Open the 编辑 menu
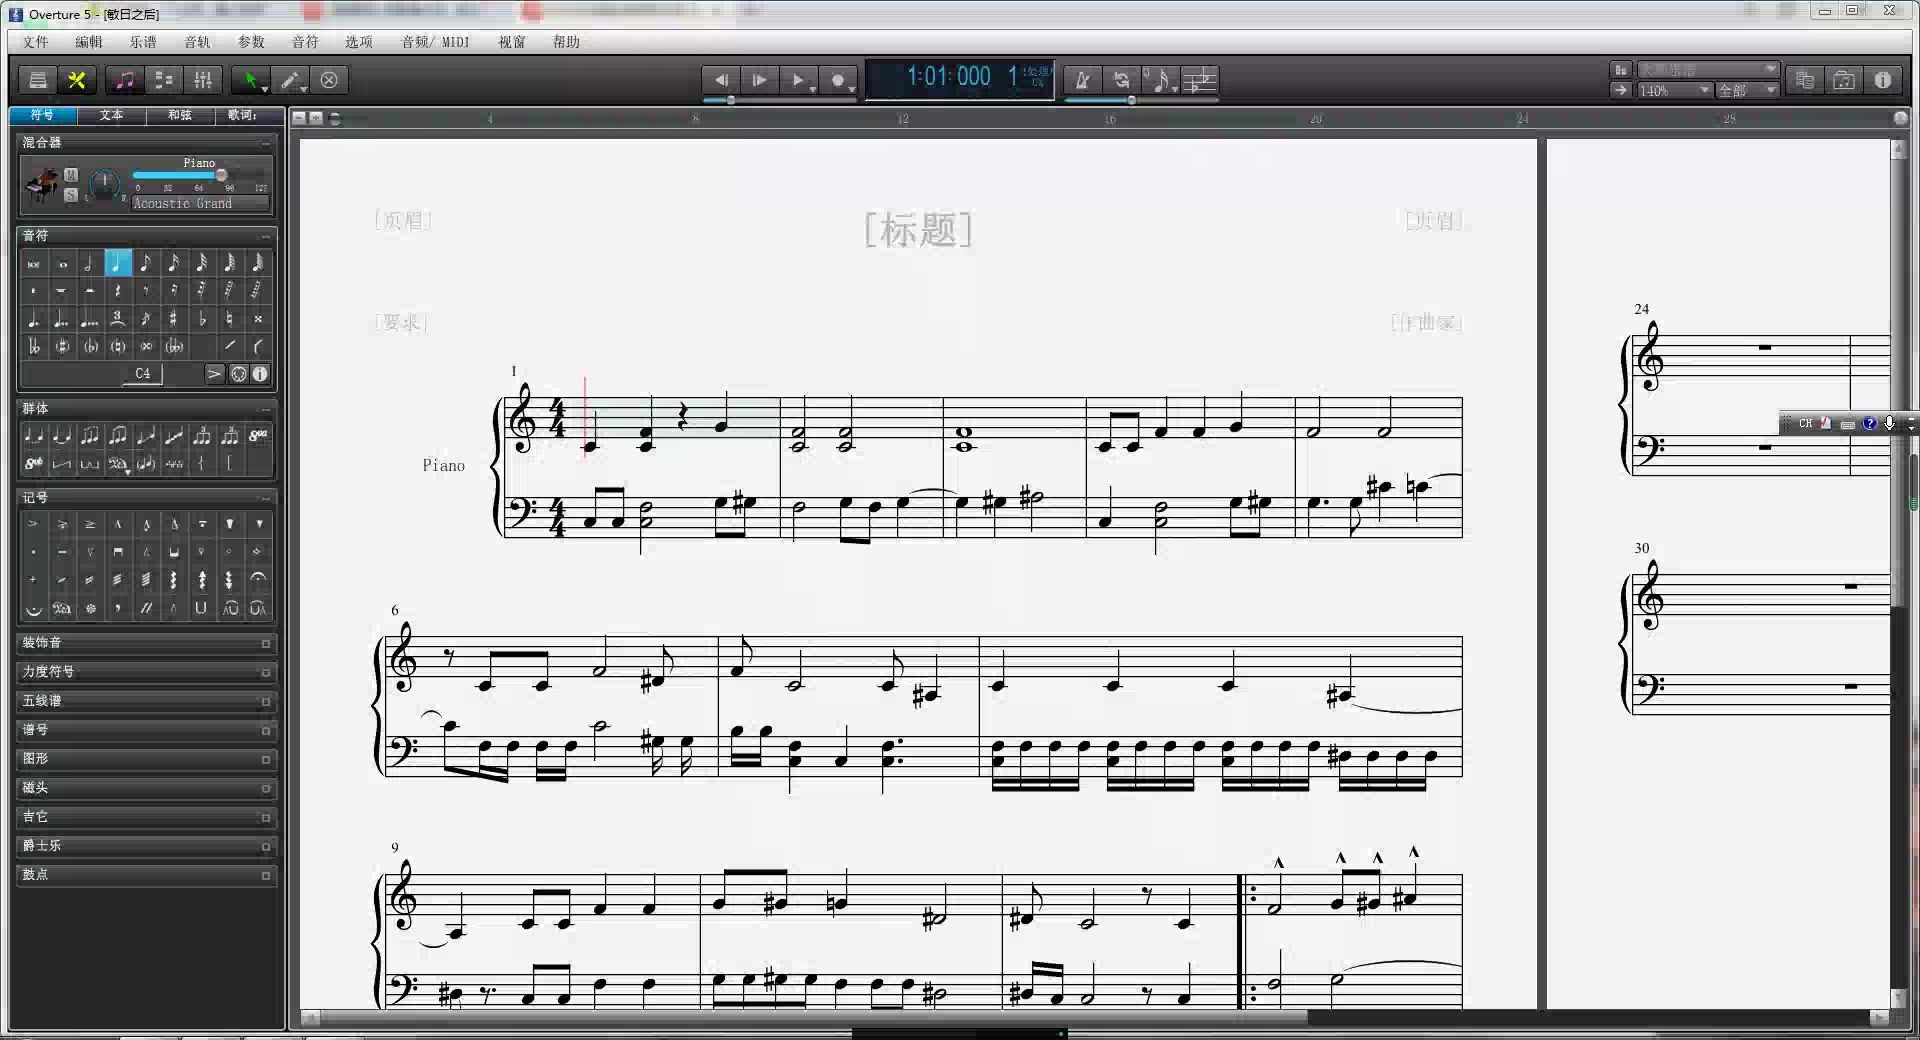Screen dimensions: 1920x1040 pos(89,42)
